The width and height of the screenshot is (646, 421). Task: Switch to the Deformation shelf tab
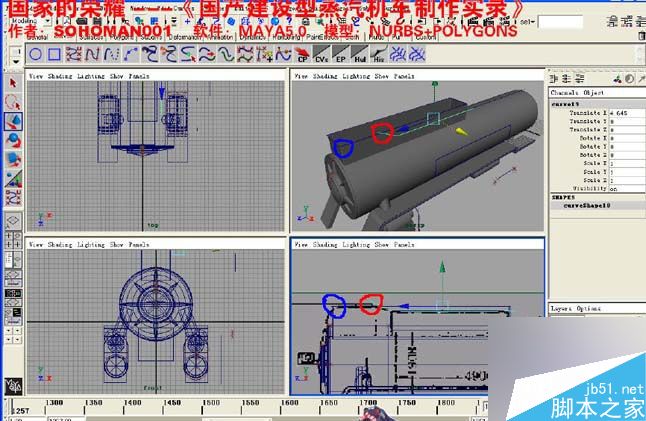click(x=185, y=37)
